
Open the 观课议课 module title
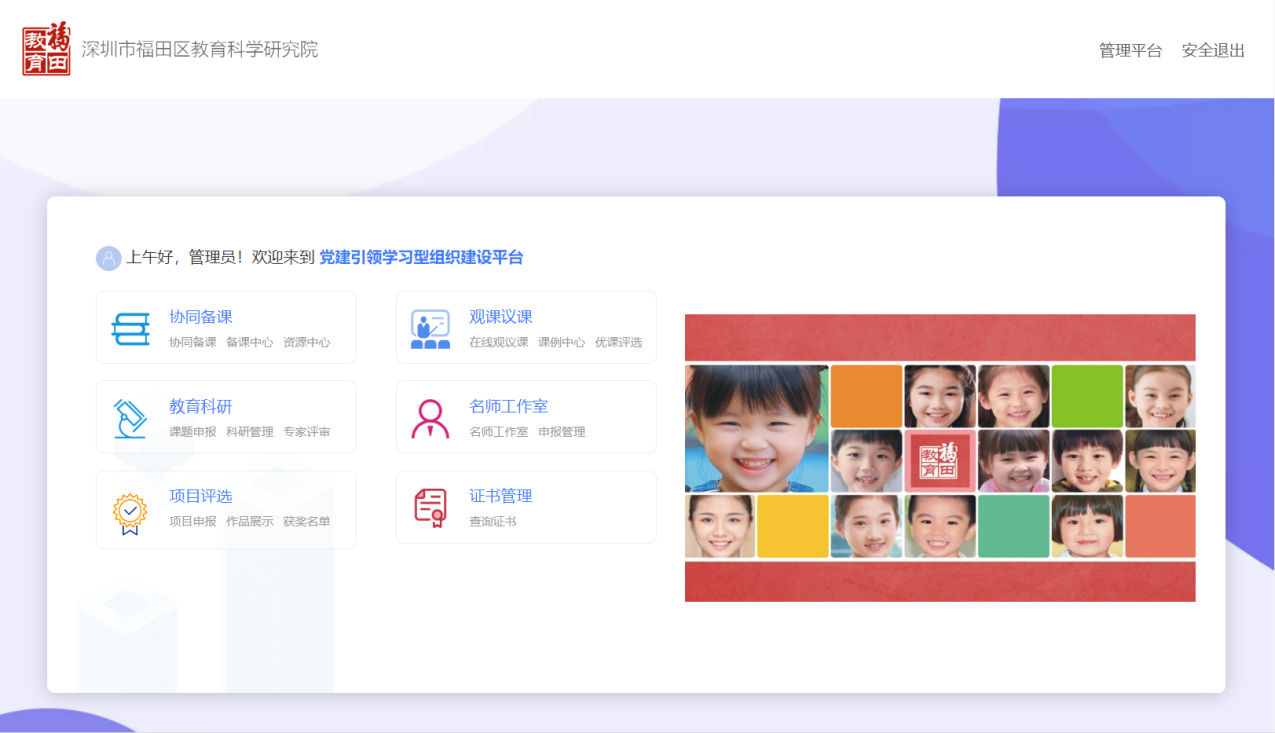(501, 317)
